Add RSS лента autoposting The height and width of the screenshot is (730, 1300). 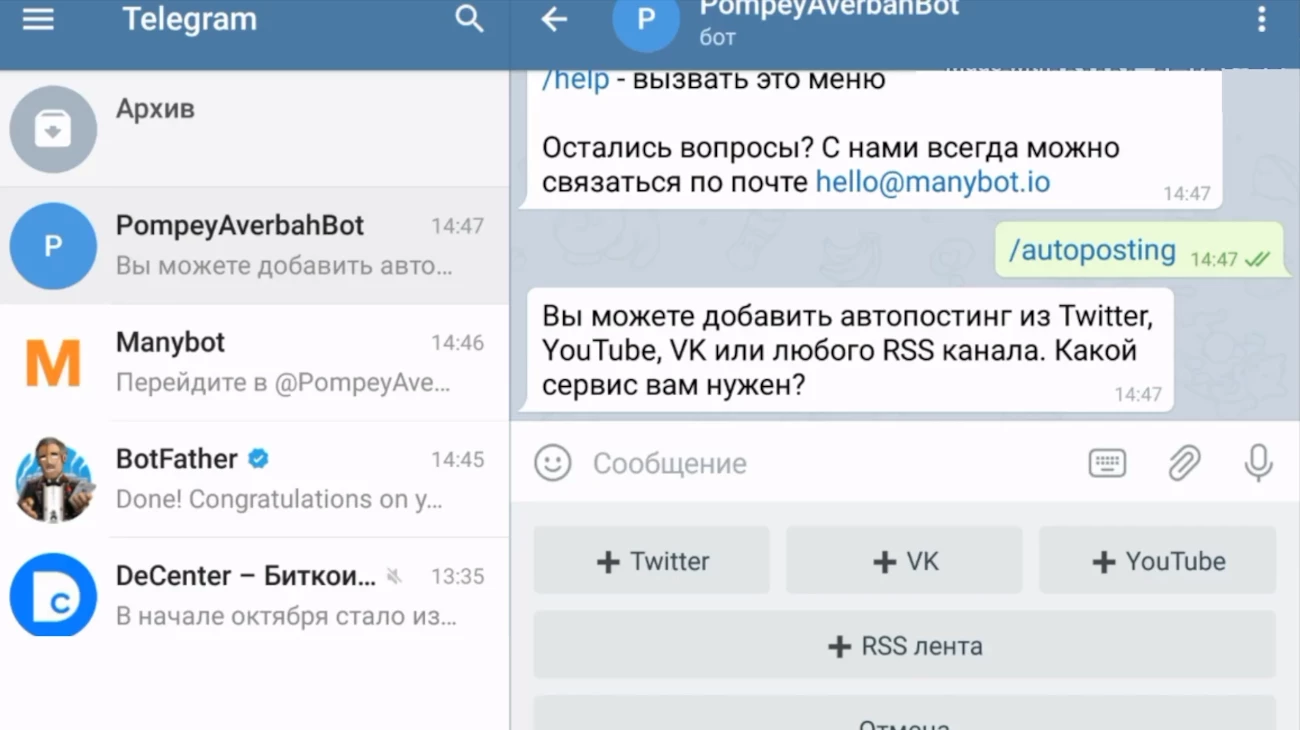coord(905,645)
